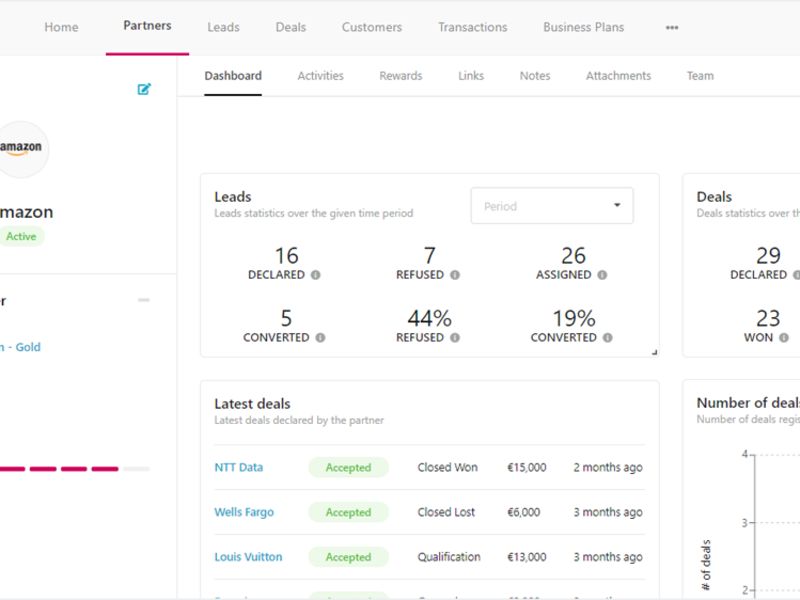
Task: Click the Amazon logo avatar
Action: click(20, 149)
